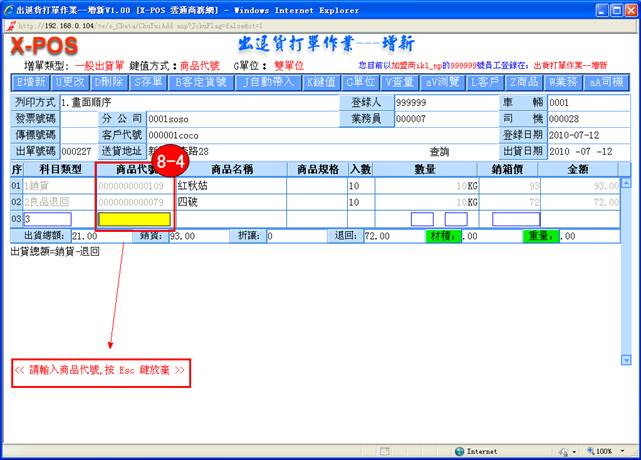Click the E增新 toolbar button
The image size is (641, 460).
(x=31, y=82)
